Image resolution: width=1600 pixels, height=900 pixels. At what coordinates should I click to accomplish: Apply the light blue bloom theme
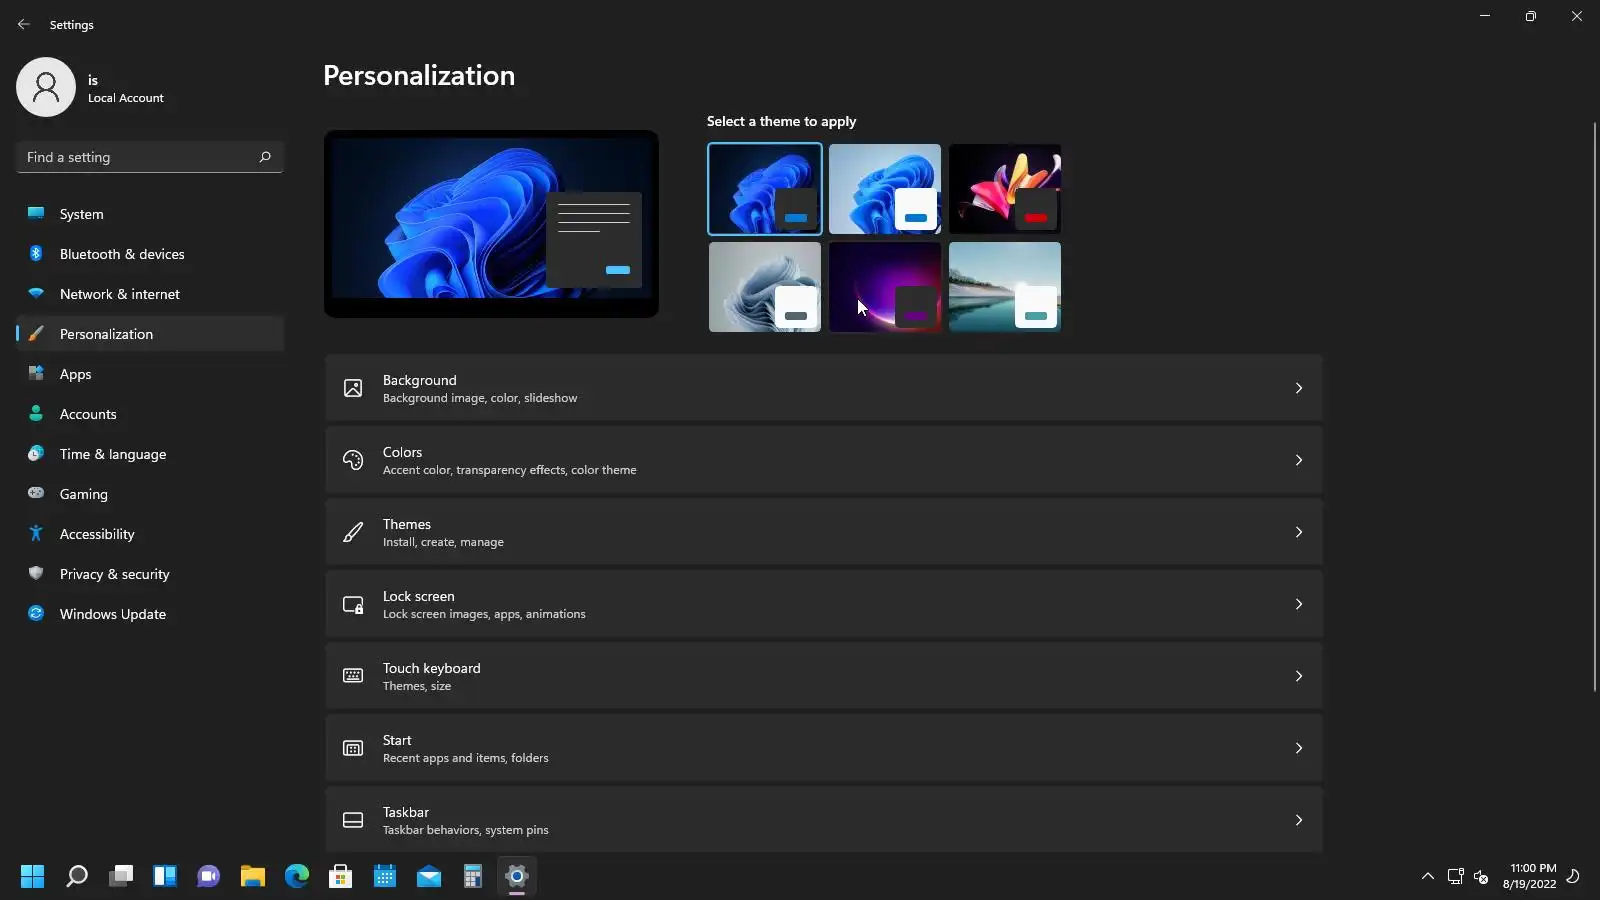coord(885,189)
